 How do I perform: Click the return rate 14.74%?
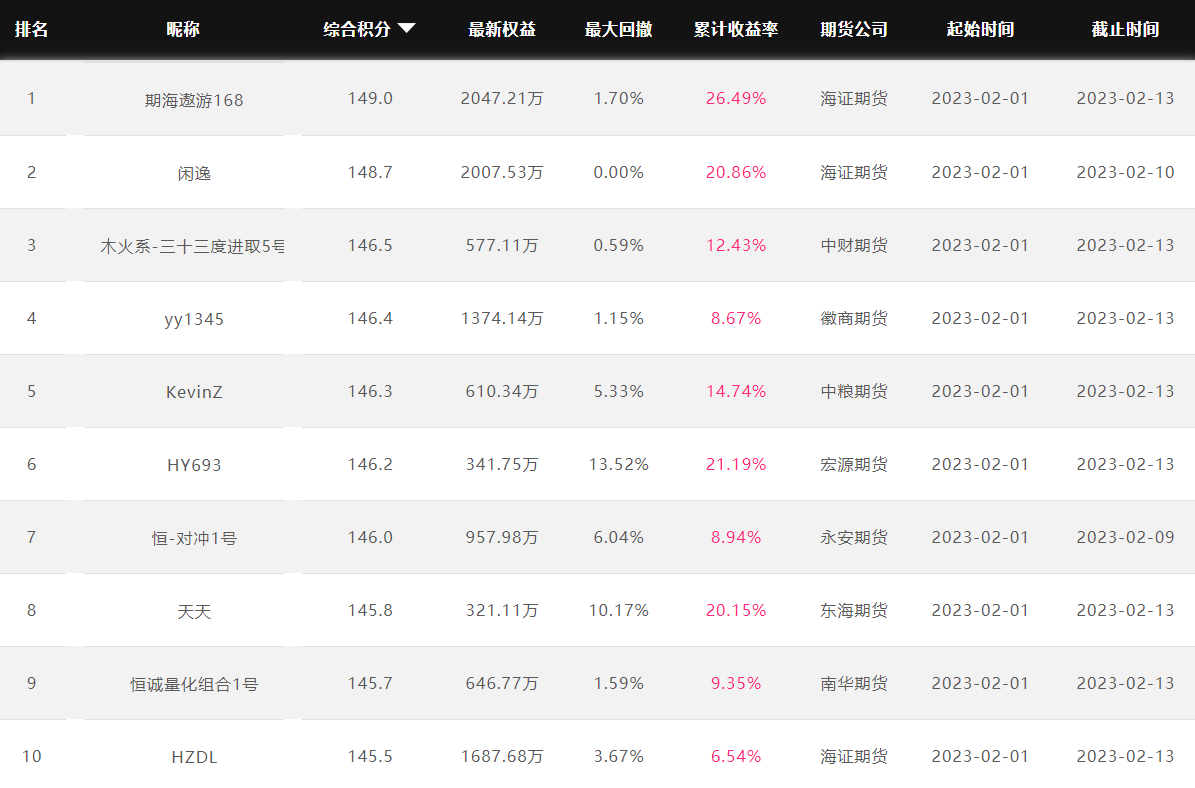pos(736,391)
